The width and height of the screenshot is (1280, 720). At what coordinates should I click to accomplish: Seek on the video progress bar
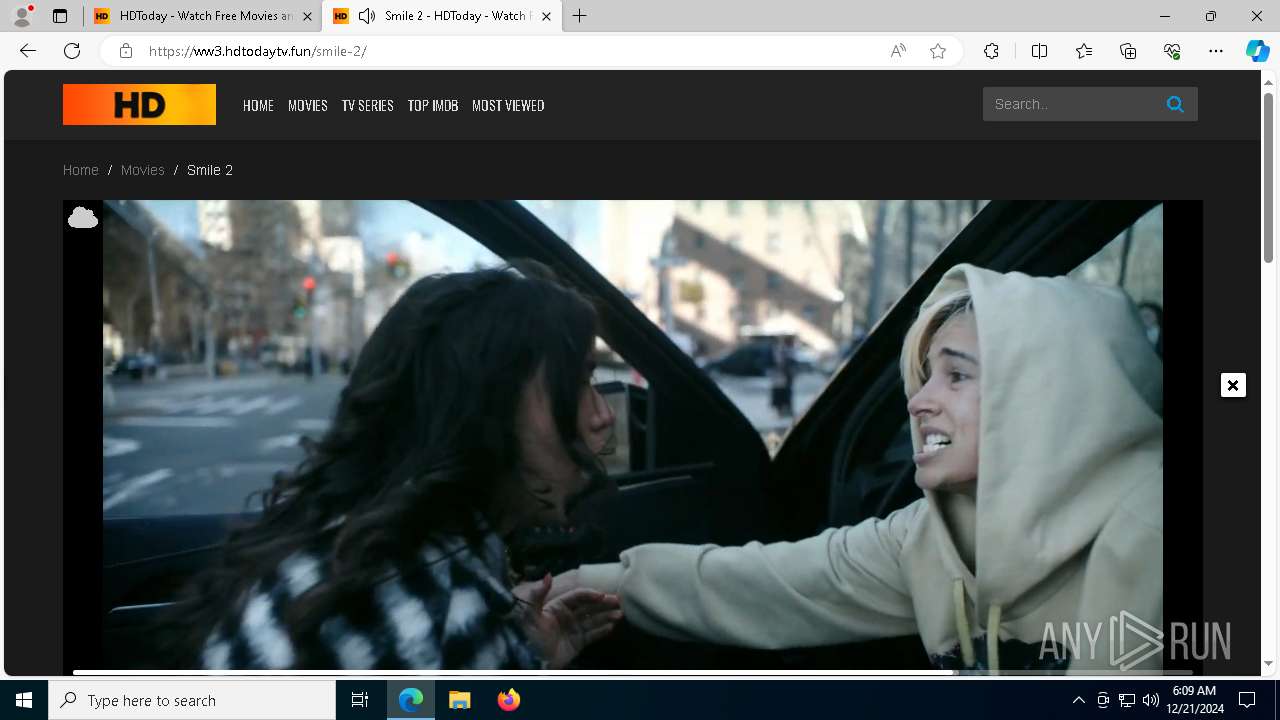coord(633,672)
